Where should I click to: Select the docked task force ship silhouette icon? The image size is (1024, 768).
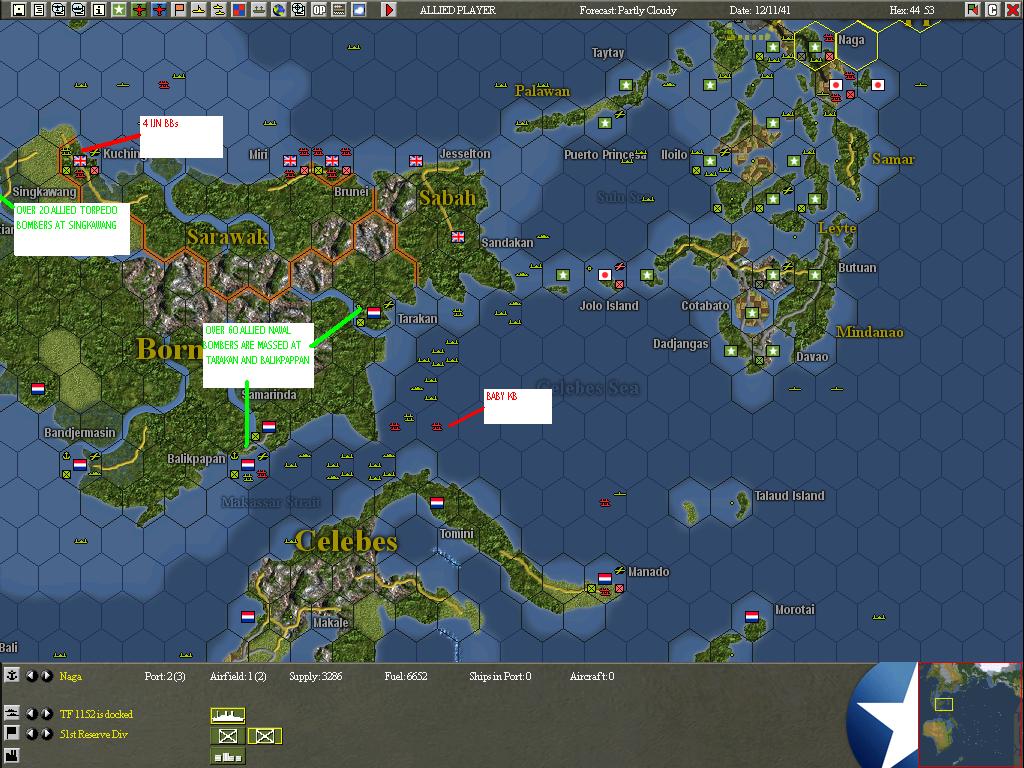(x=228, y=715)
